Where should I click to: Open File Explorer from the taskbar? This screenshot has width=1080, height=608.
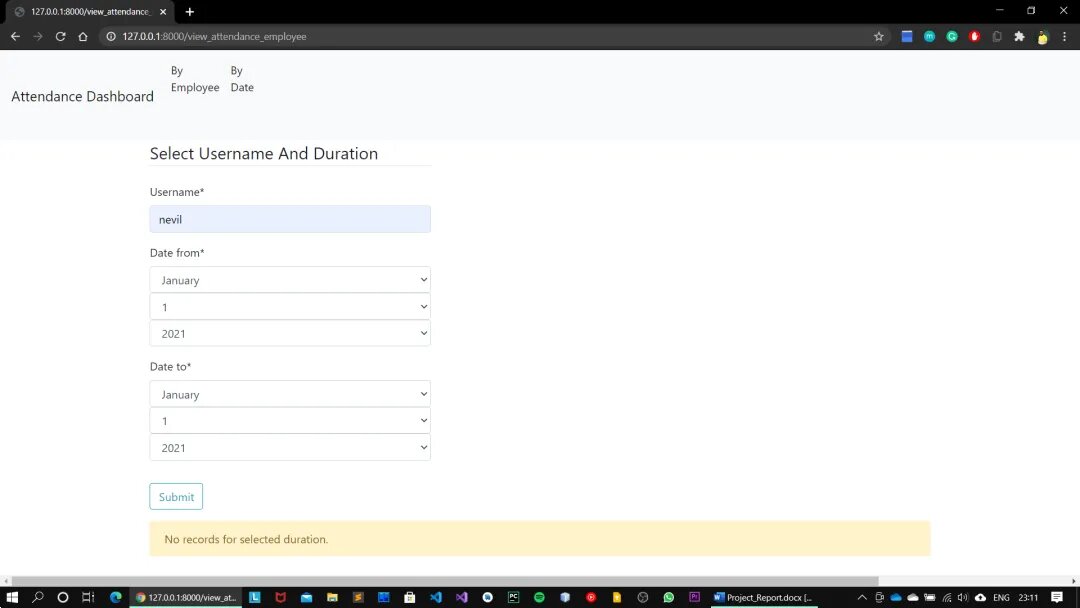(x=332, y=597)
